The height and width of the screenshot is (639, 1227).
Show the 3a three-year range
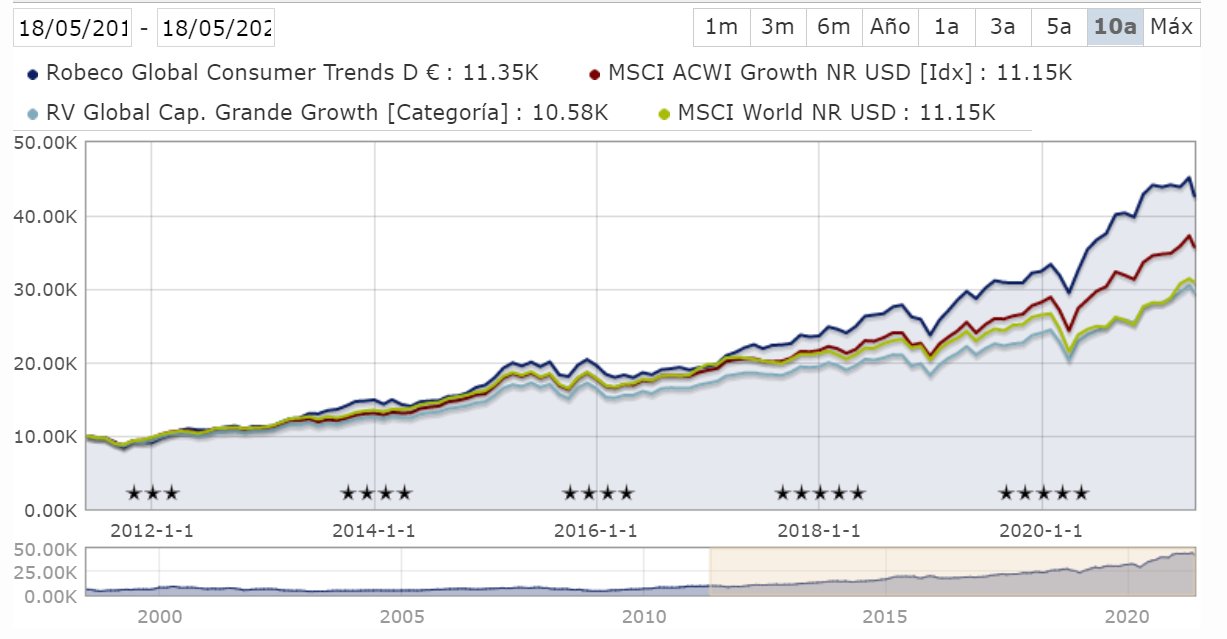point(1002,27)
